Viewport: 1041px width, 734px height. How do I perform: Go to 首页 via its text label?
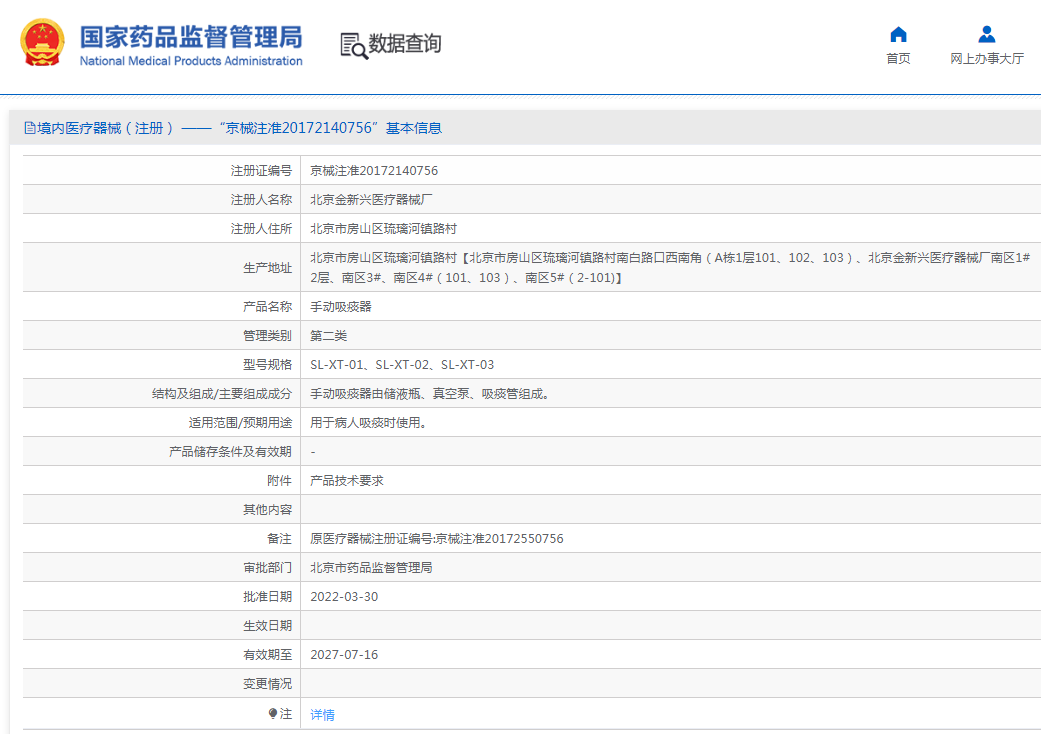(x=898, y=59)
